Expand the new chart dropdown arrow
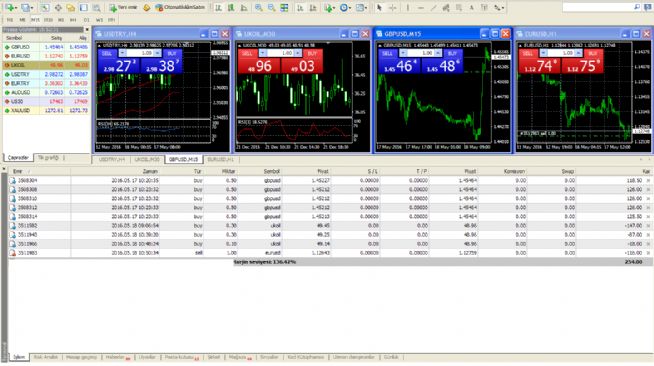The height and width of the screenshot is (366, 654). pos(16,8)
